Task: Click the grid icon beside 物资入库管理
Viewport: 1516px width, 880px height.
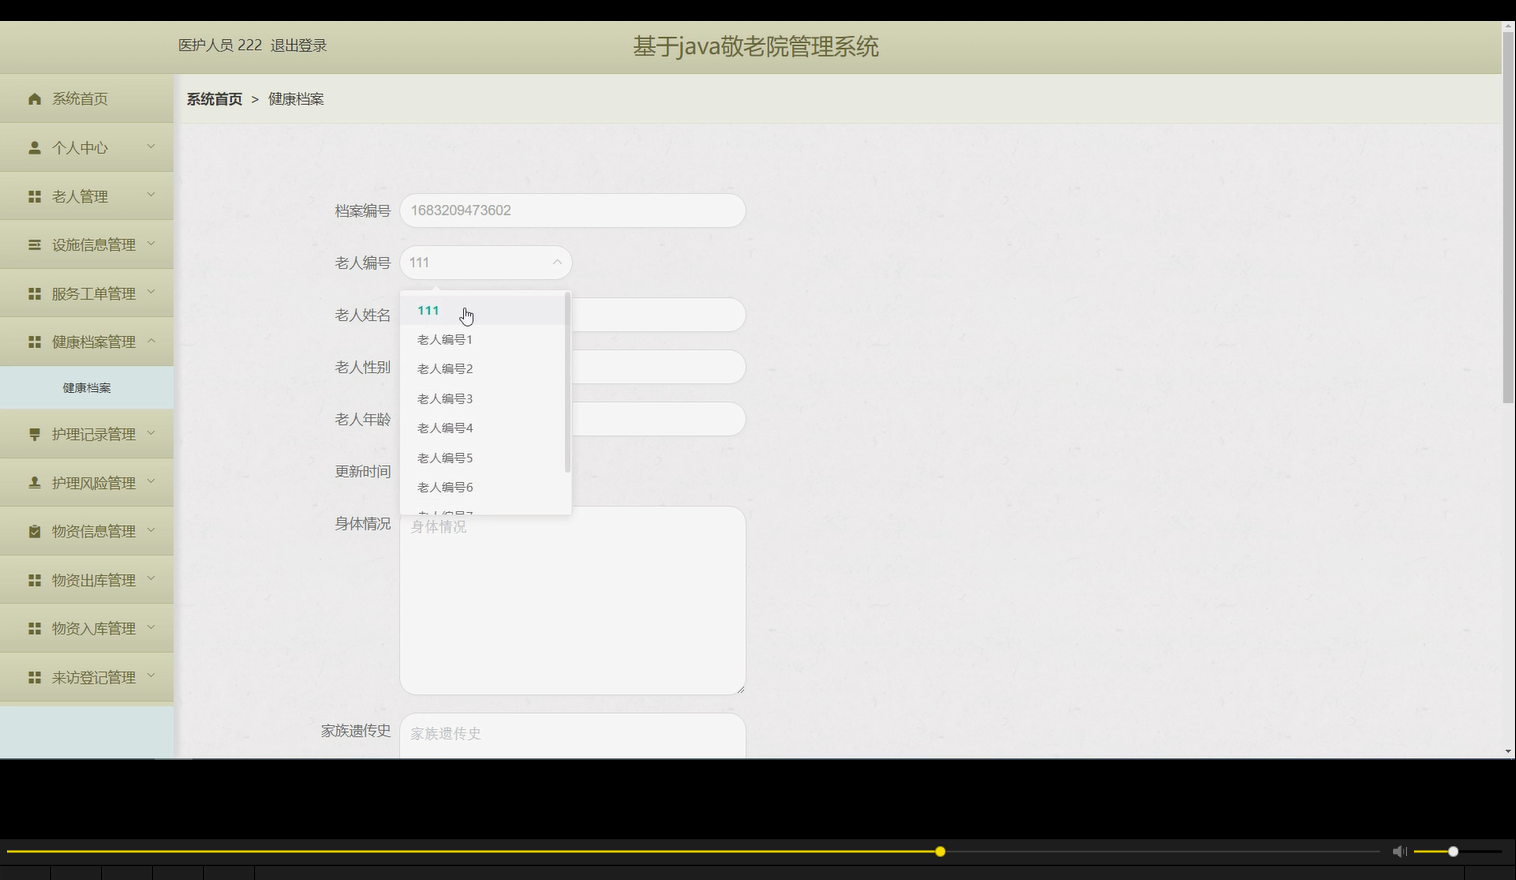Action: tap(35, 628)
